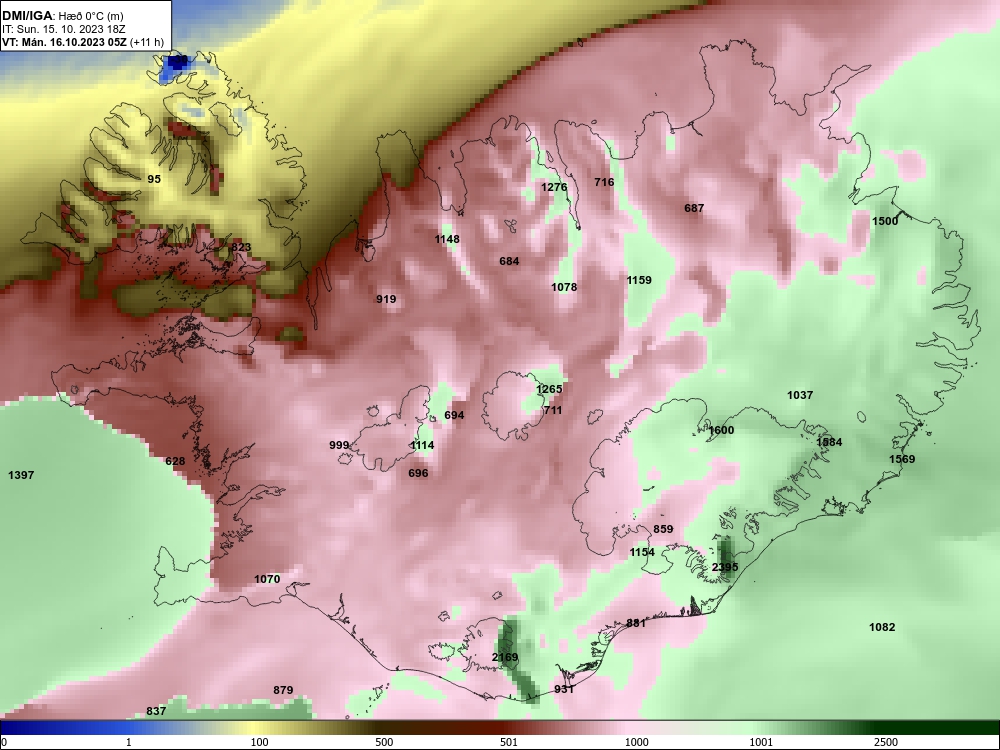Select the 100 tick on the colour scale
Image resolution: width=1000 pixels, height=750 pixels.
(259, 742)
